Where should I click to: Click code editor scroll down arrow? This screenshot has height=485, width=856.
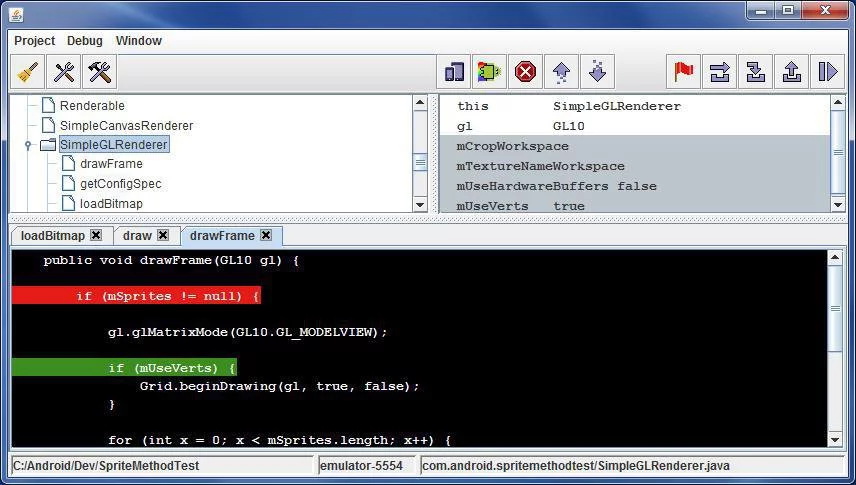click(835, 439)
